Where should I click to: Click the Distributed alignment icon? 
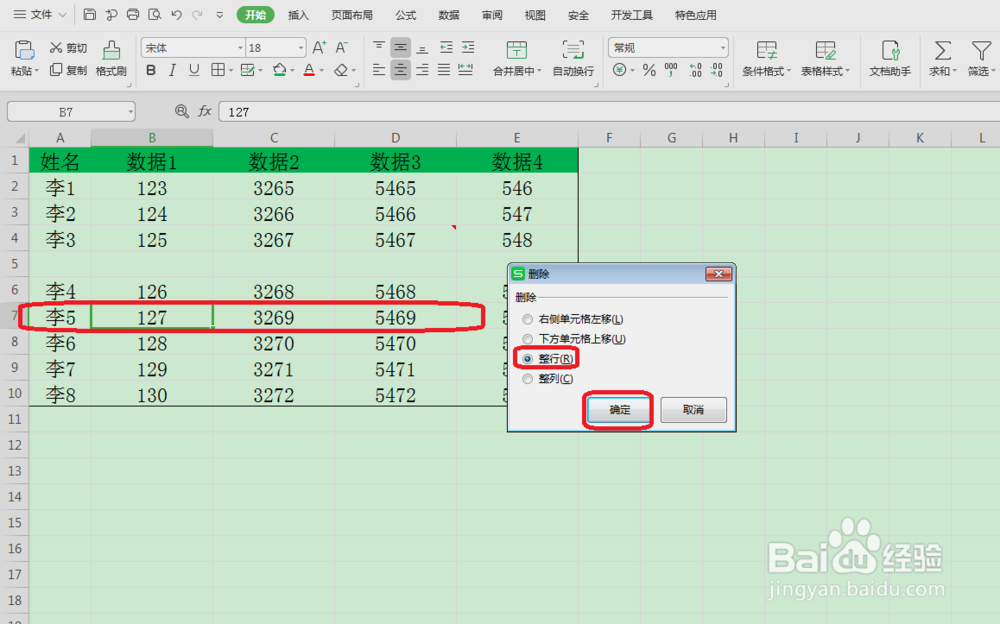click(466, 70)
